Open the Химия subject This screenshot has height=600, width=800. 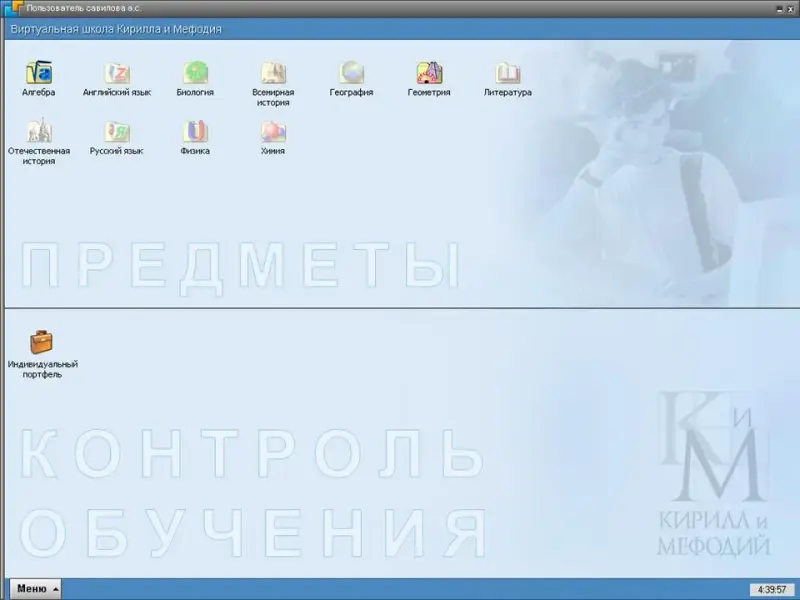[x=273, y=132]
